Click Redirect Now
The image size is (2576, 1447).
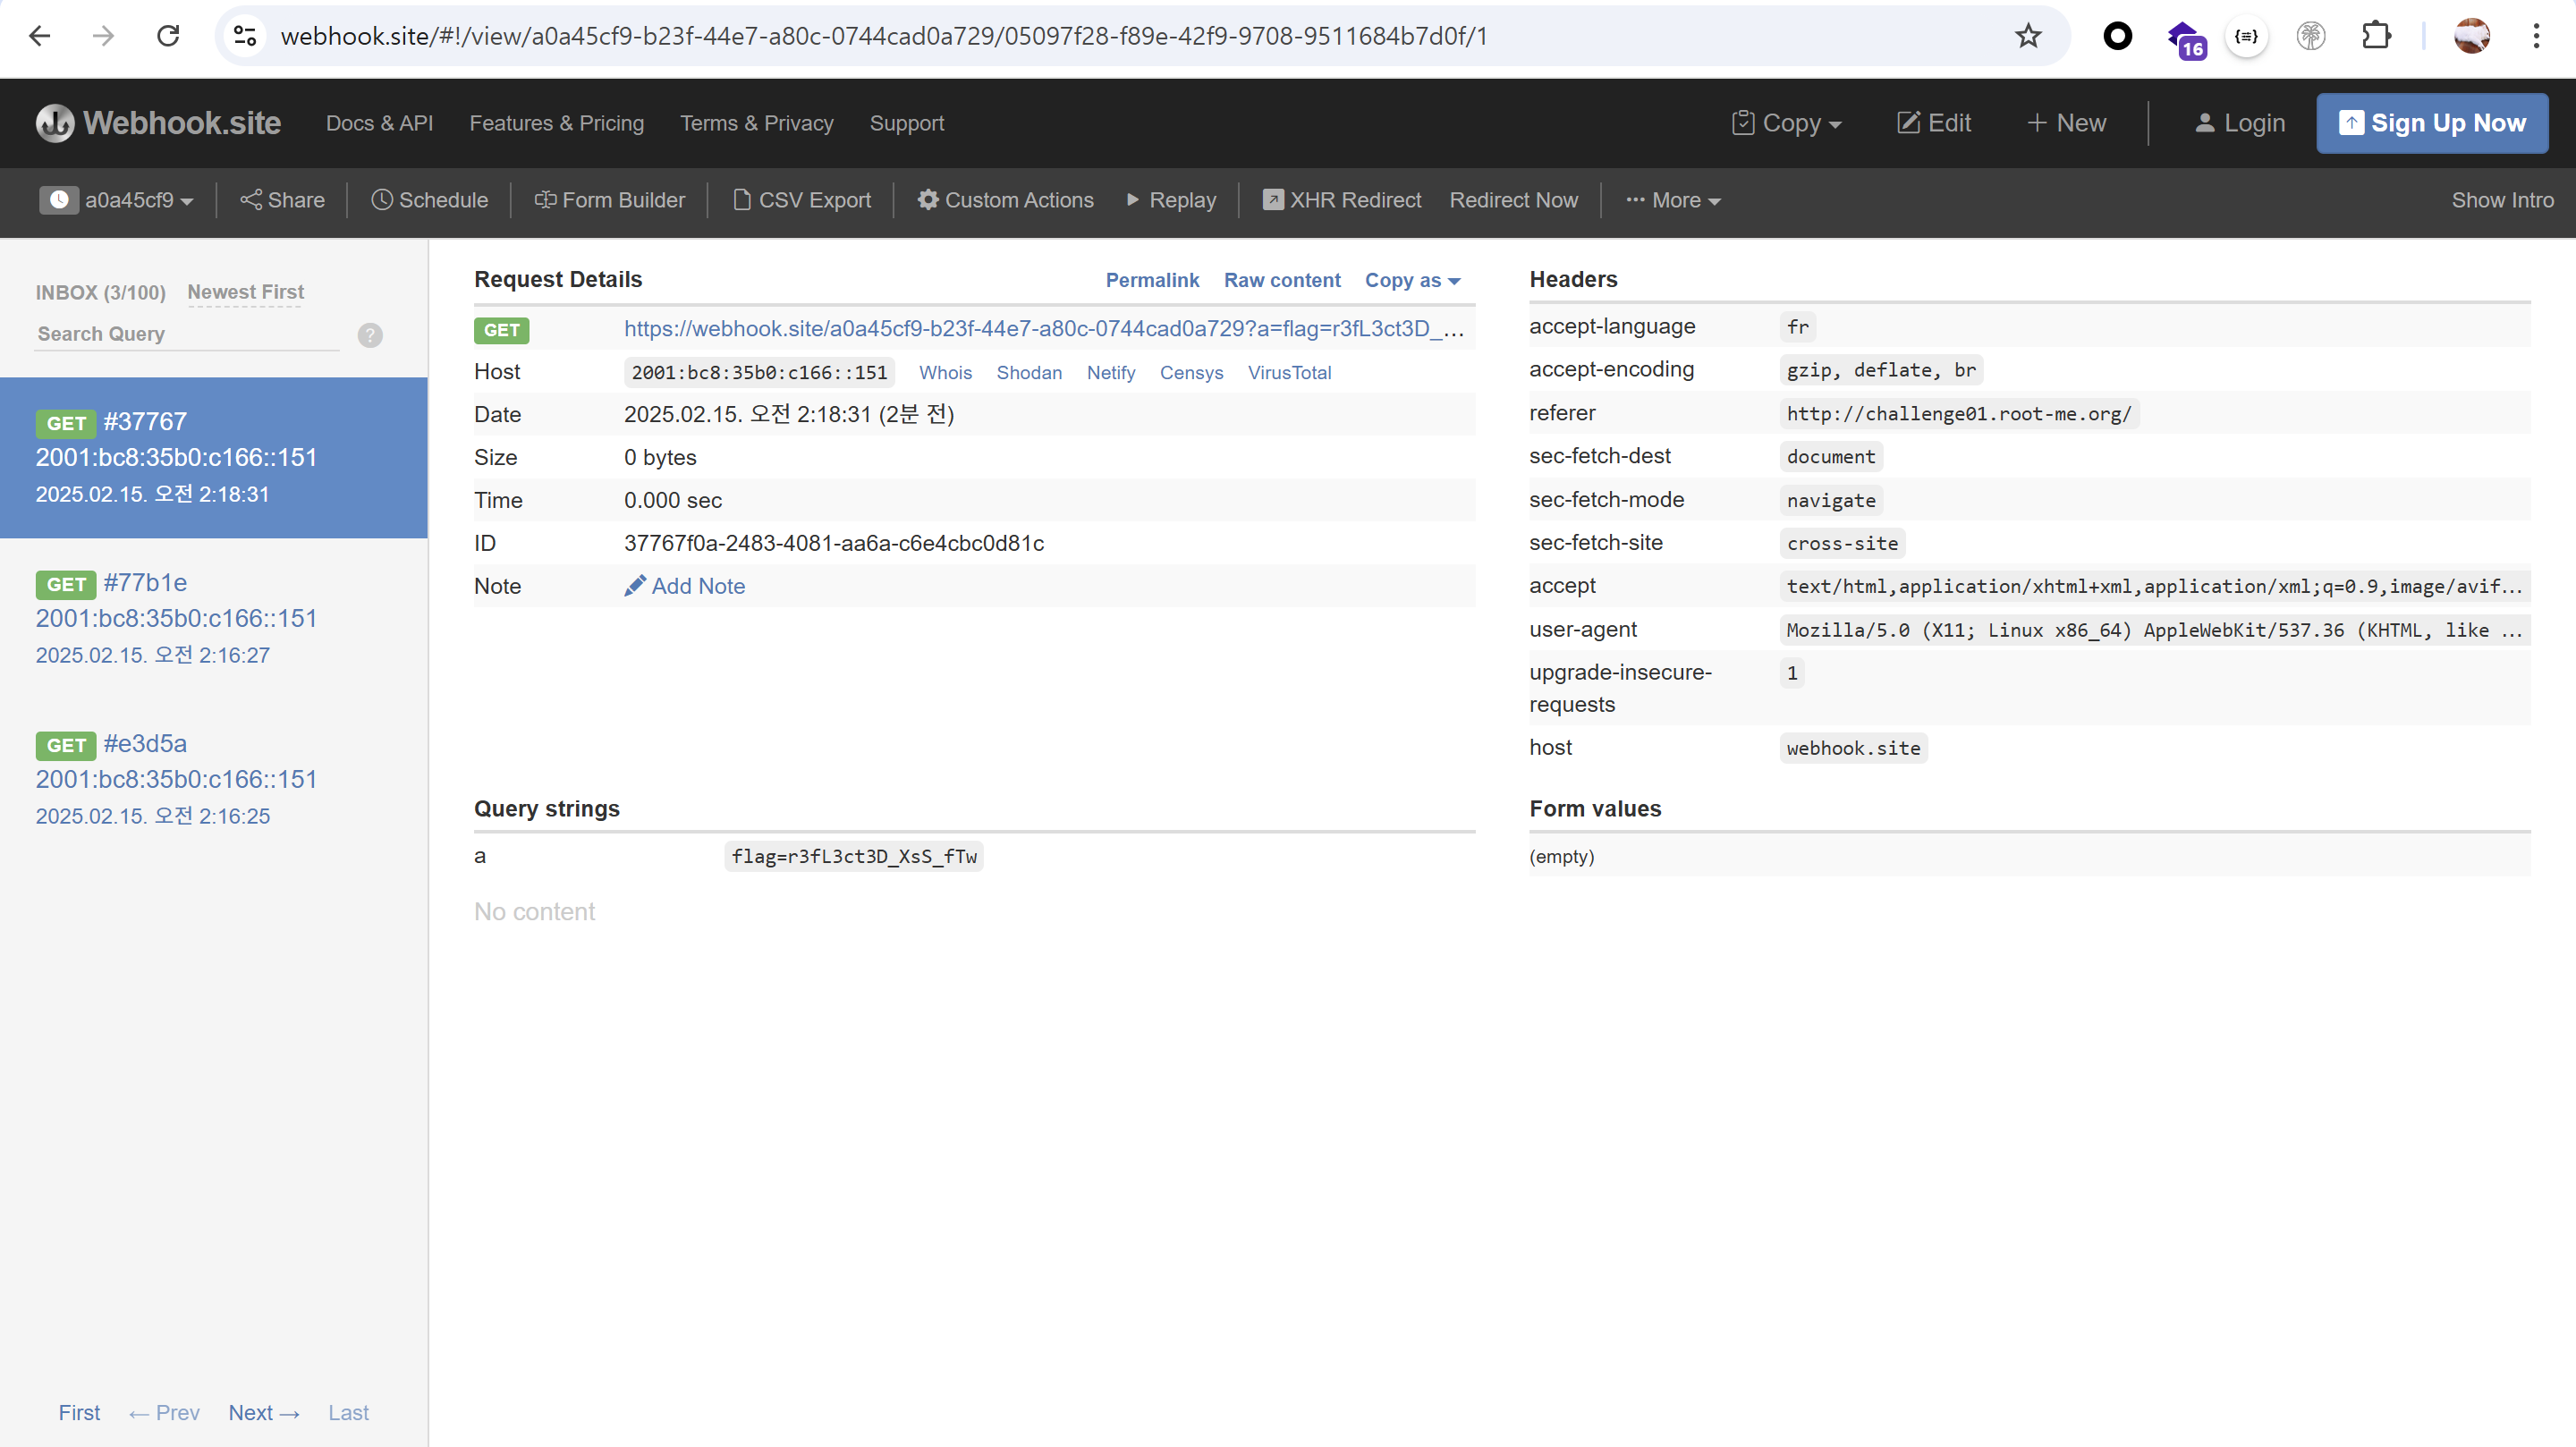[1514, 200]
